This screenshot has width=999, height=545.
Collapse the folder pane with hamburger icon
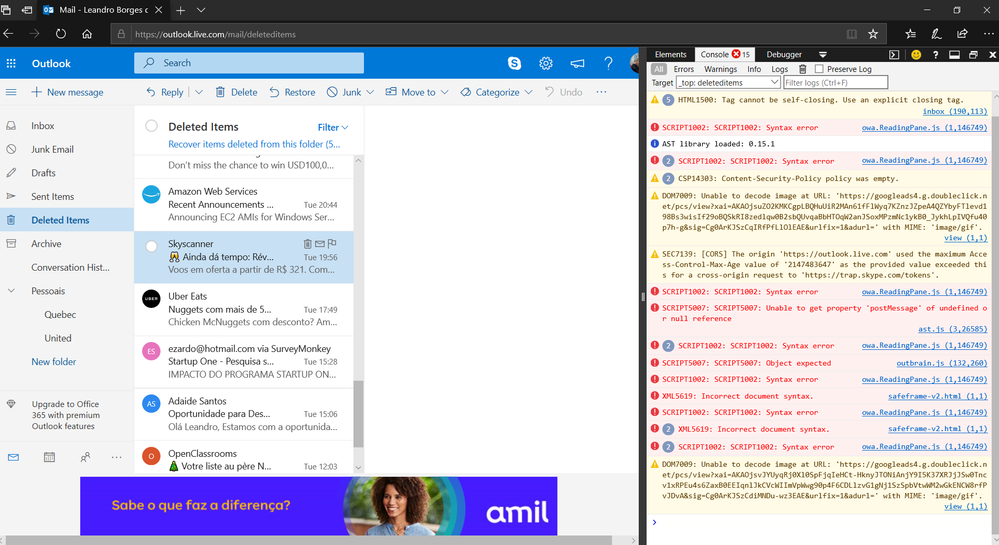click(11, 92)
